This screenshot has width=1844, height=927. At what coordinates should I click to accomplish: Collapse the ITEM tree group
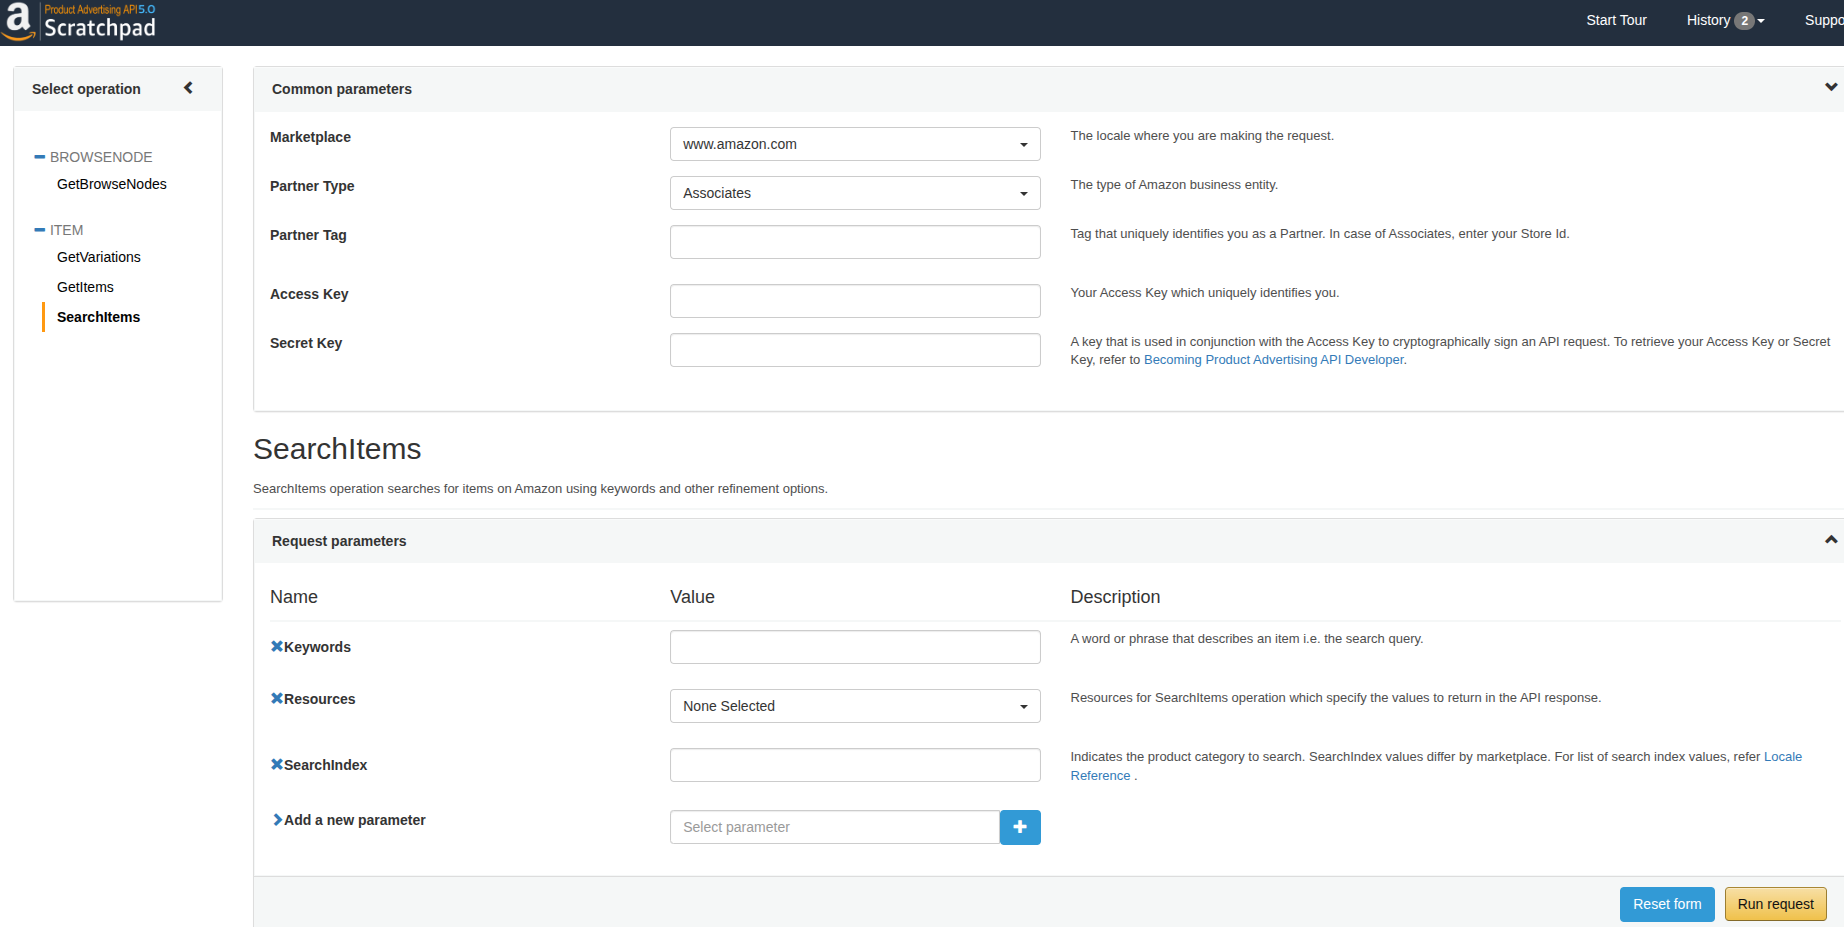(x=40, y=230)
